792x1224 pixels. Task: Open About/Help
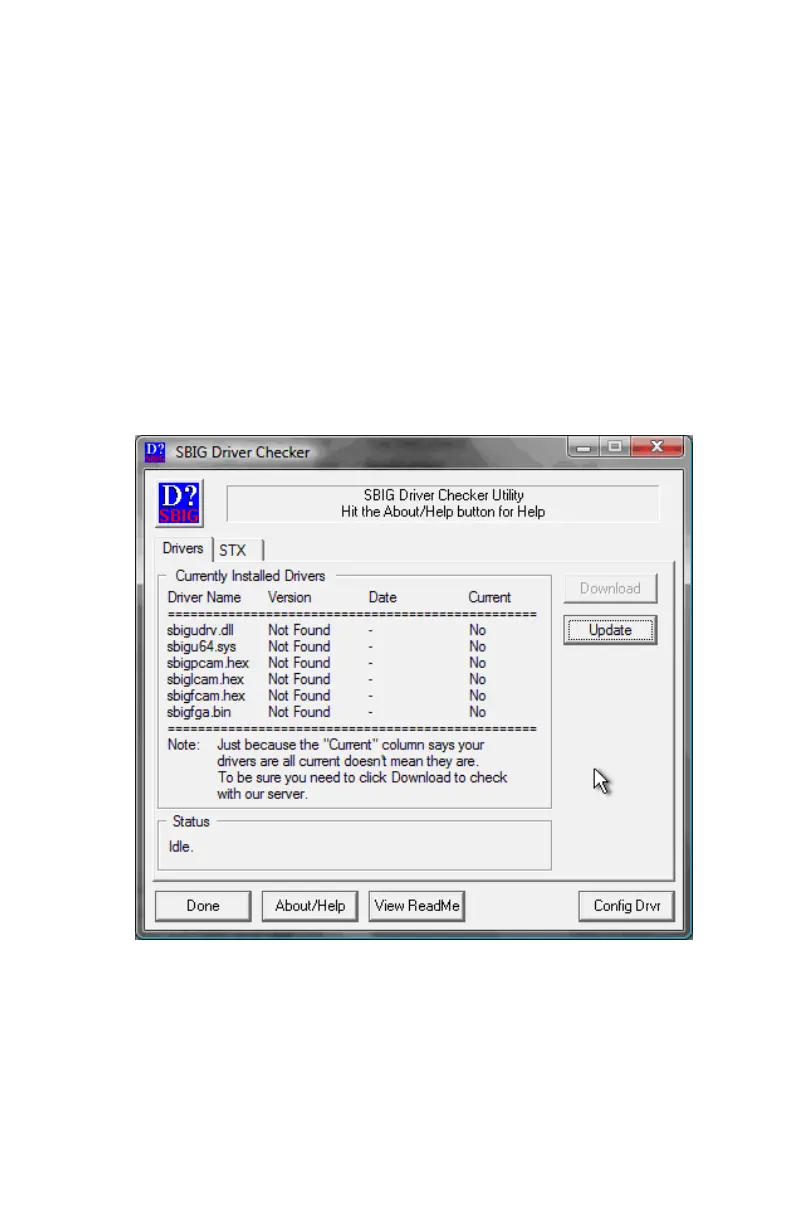tap(310, 906)
